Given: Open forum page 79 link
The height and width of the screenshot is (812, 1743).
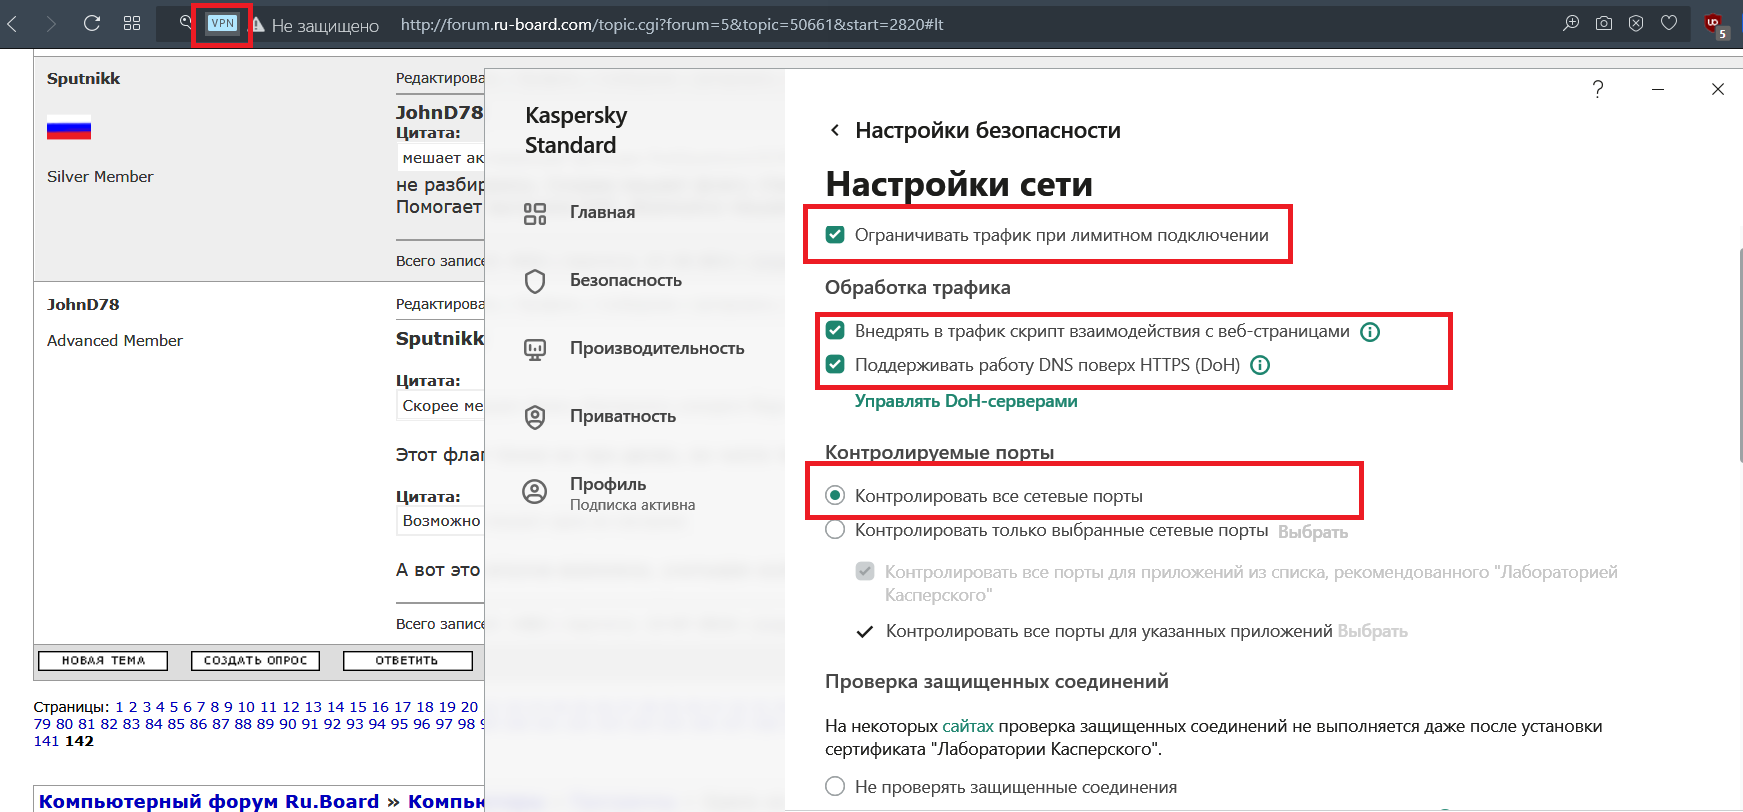Looking at the screenshot, I should 42,724.
